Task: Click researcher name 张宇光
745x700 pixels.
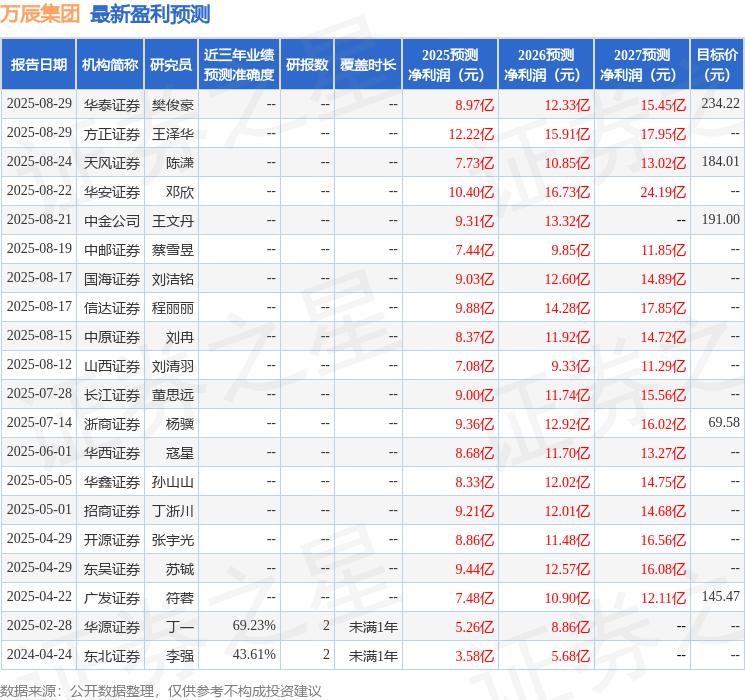Action: [x=173, y=540]
